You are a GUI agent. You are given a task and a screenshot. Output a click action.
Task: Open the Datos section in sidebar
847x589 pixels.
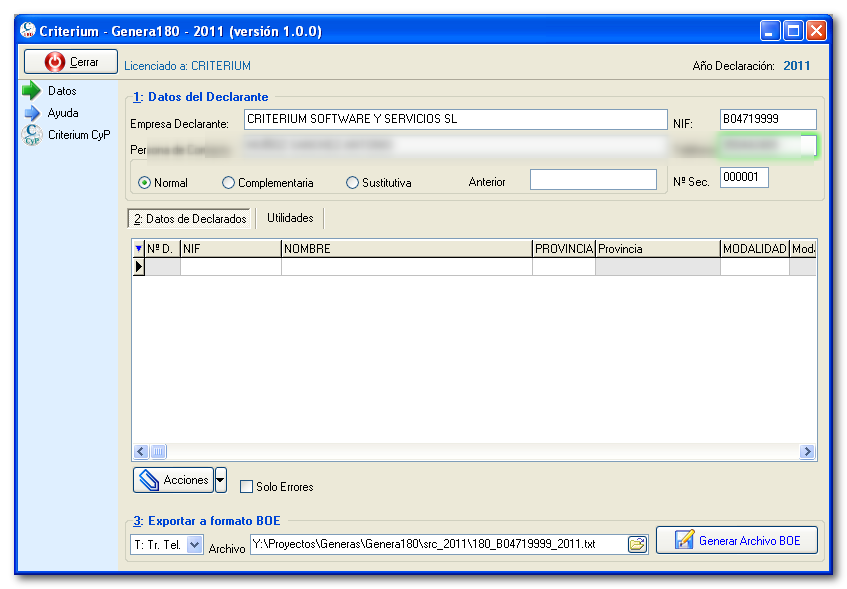point(62,91)
